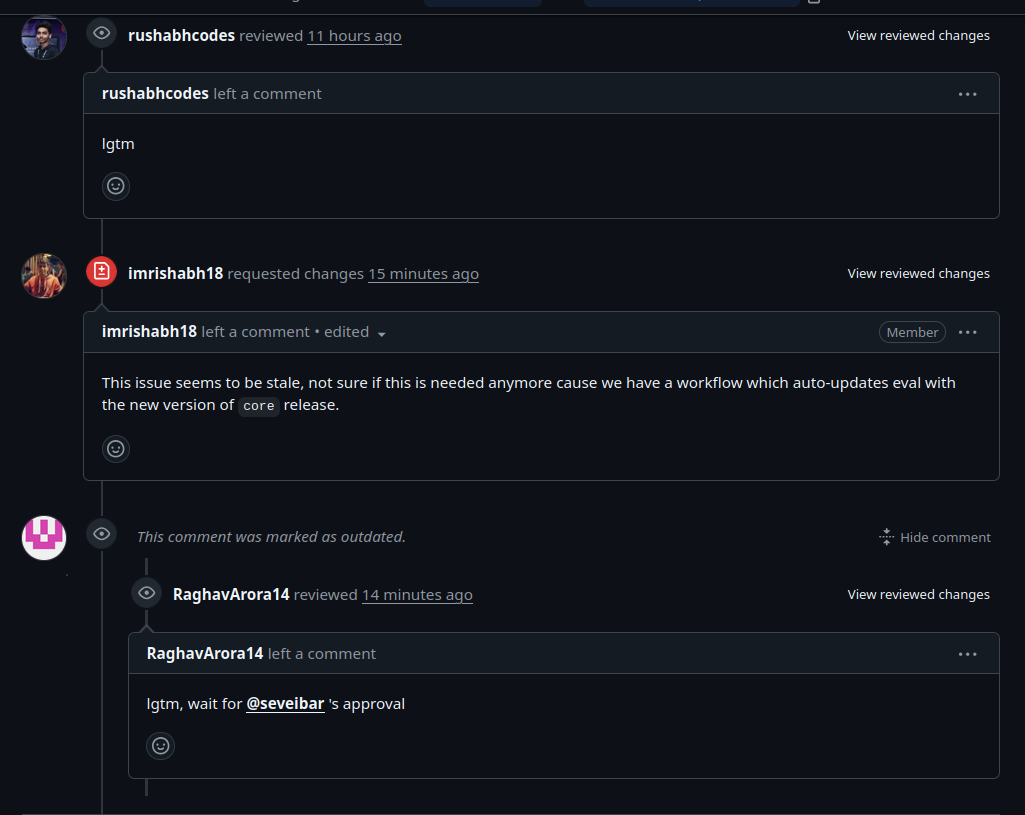This screenshot has width=1025, height=815.
Task: Open rushabhcodes' avatar profile picture
Action: coord(44,37)
